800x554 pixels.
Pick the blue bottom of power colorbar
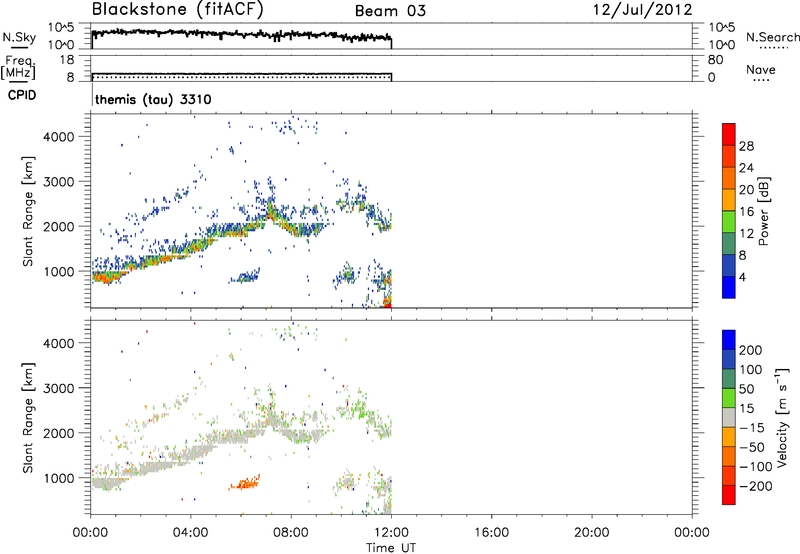point(729,287)
